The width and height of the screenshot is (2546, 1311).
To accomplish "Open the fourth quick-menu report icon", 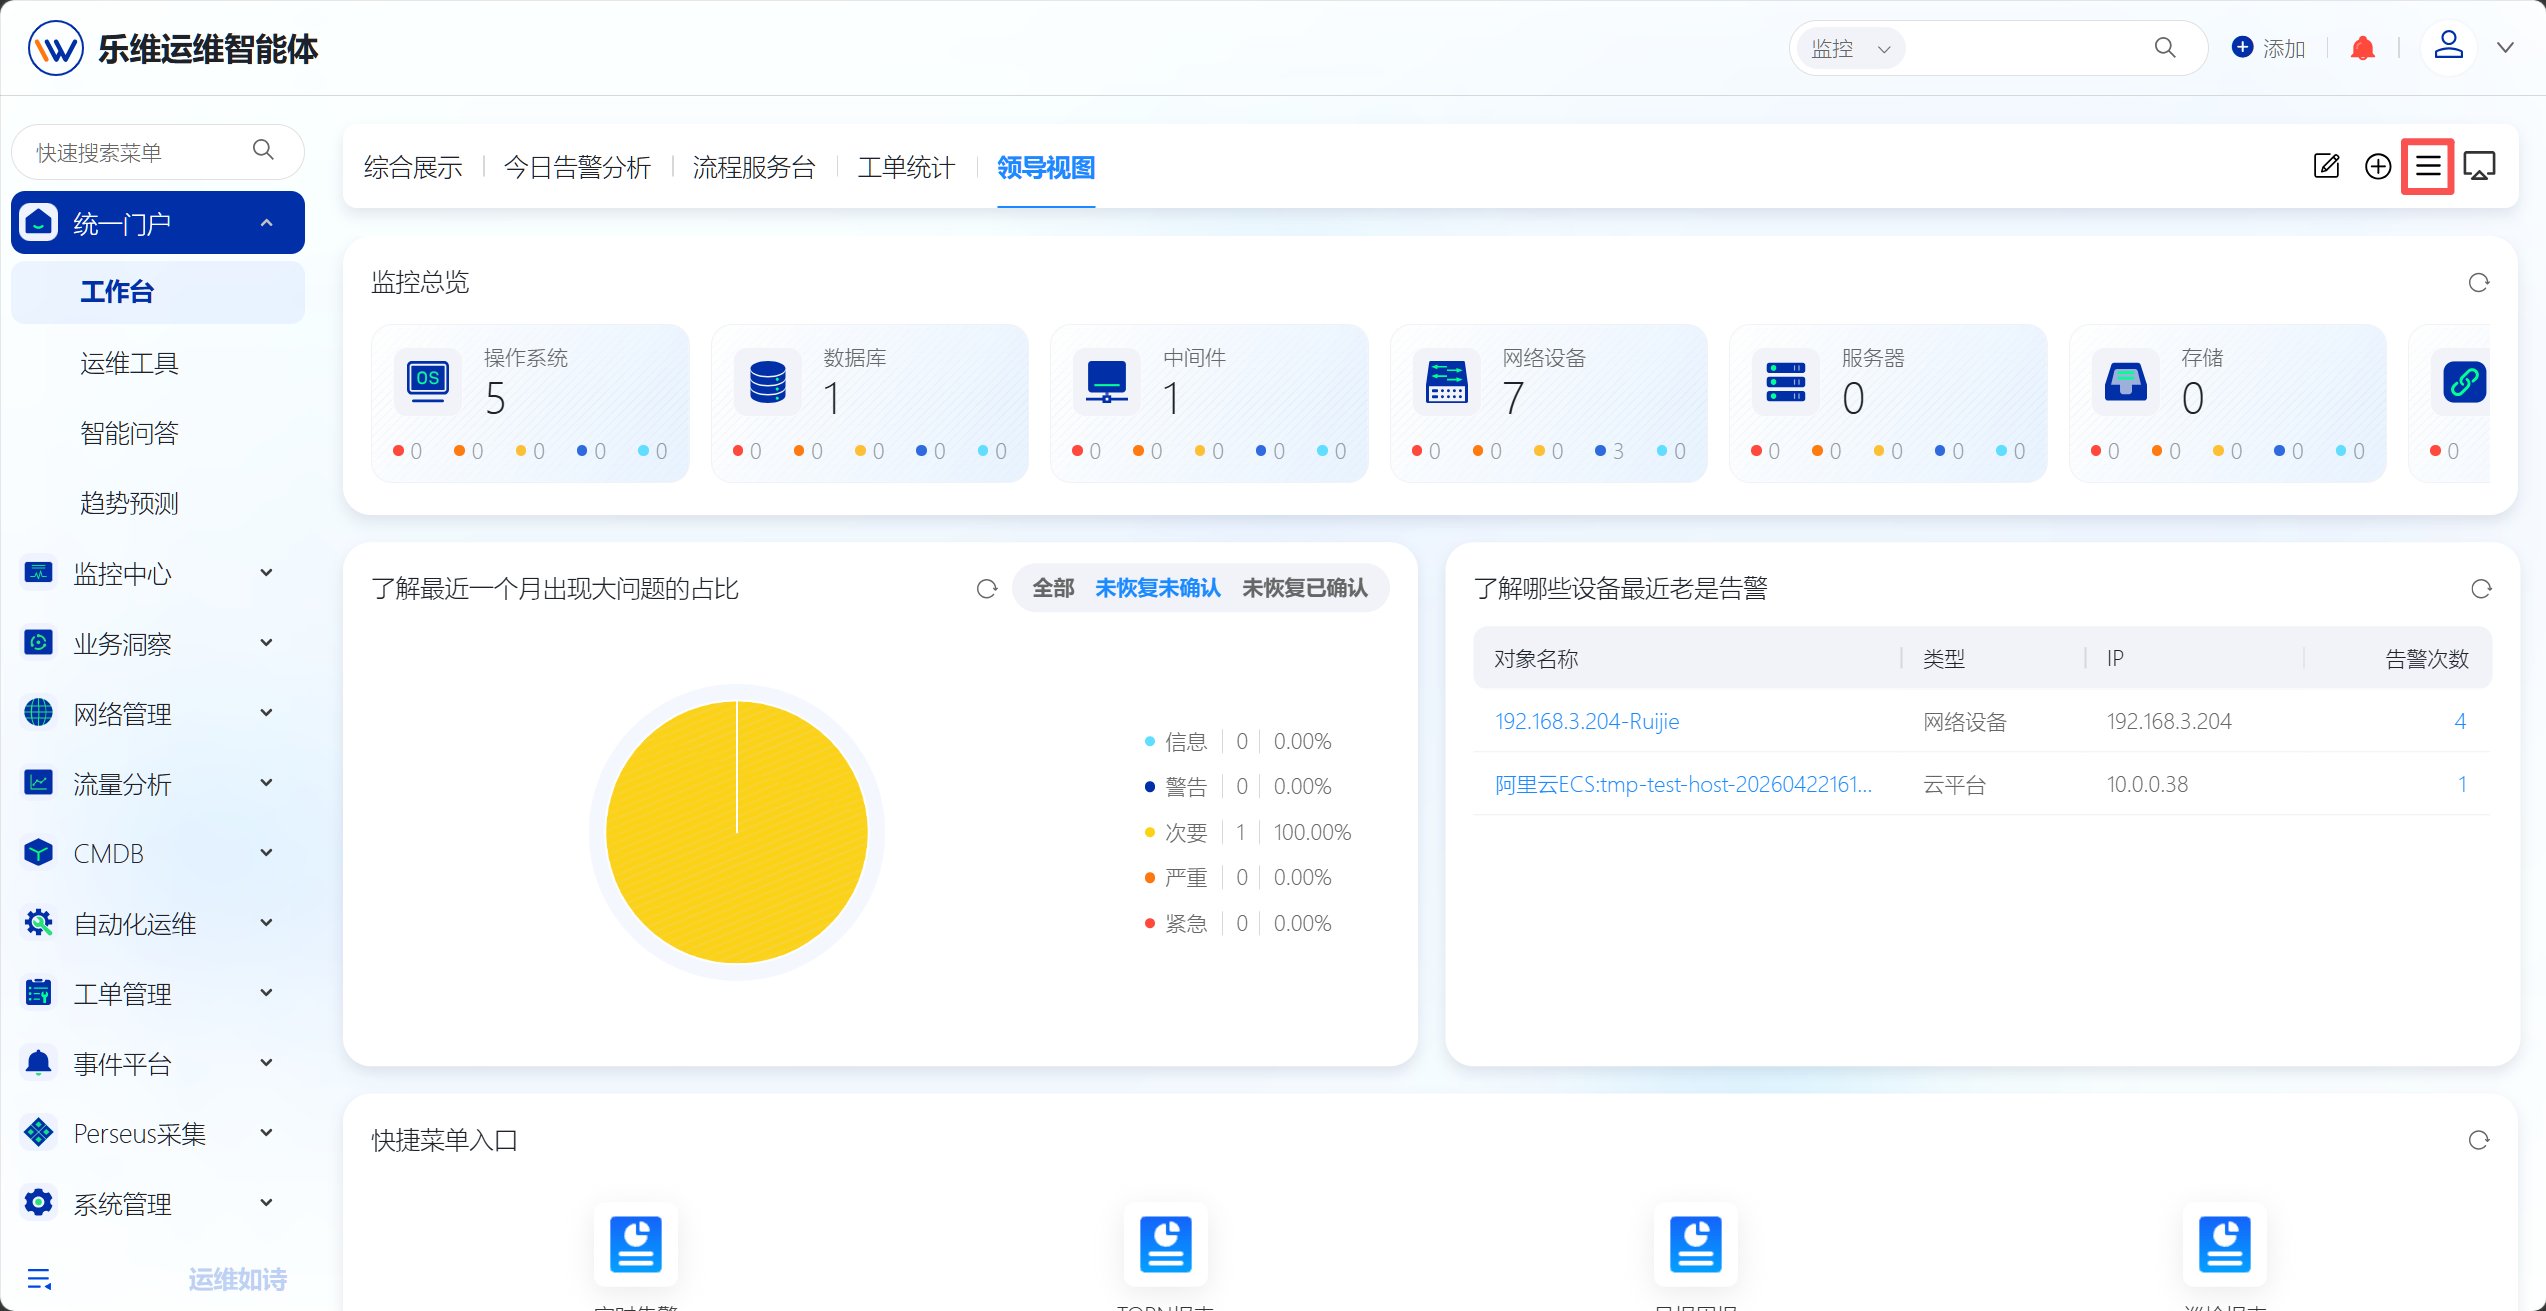I will 2225,1244.
